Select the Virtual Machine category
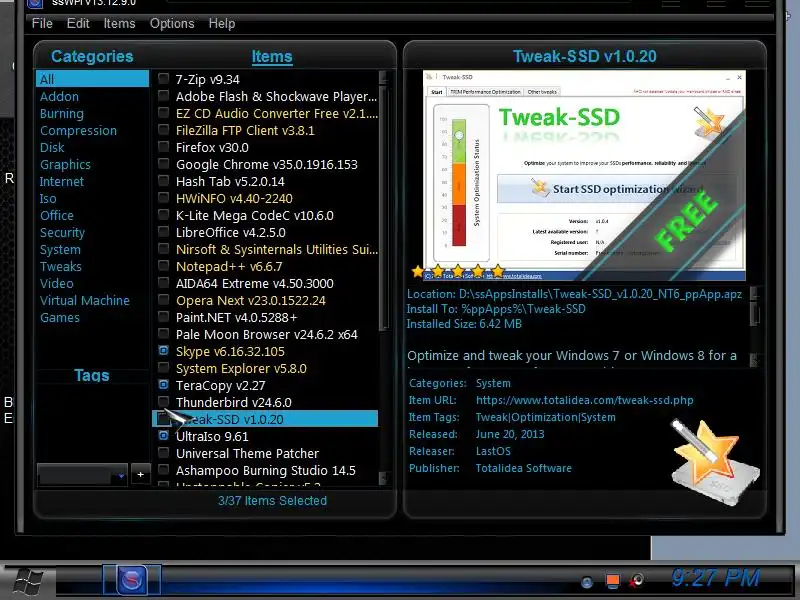800x600 pixels. (85, 301)
